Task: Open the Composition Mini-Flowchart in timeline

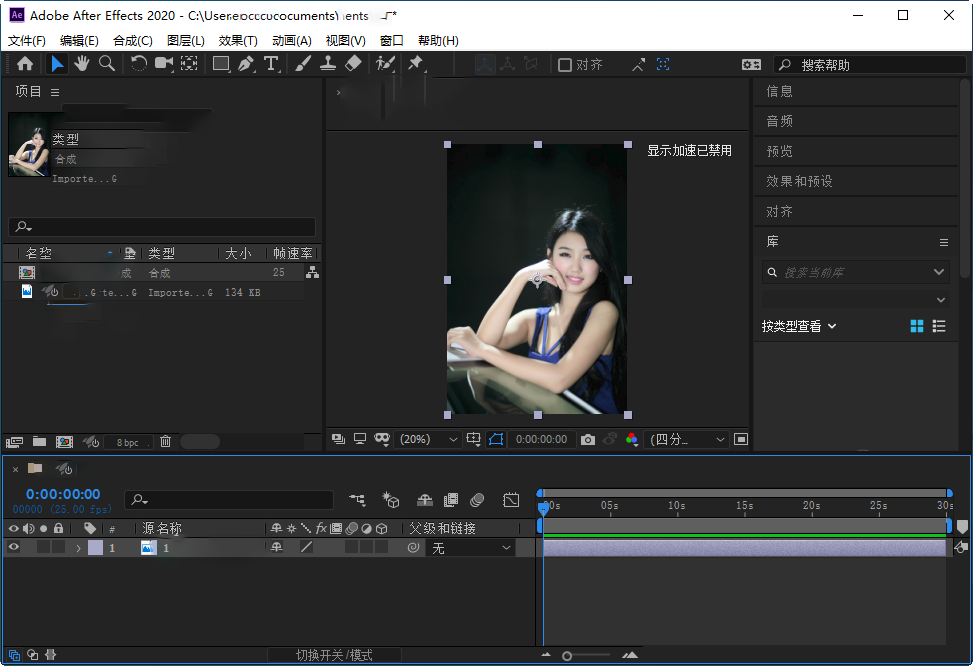Action: [357, 500]
